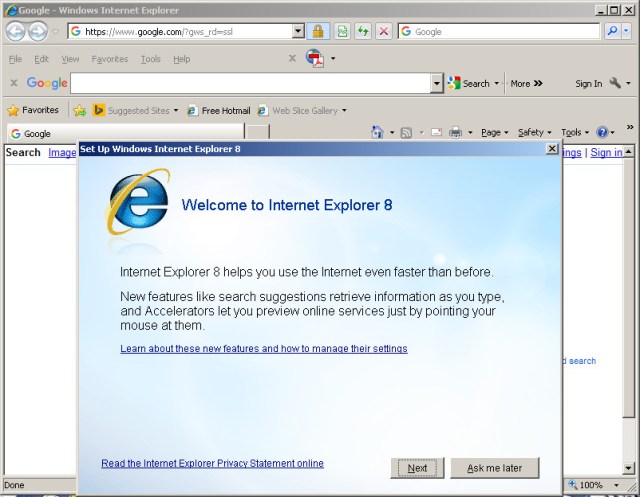Click the Next button in setup dialog

tap(417, 468)
